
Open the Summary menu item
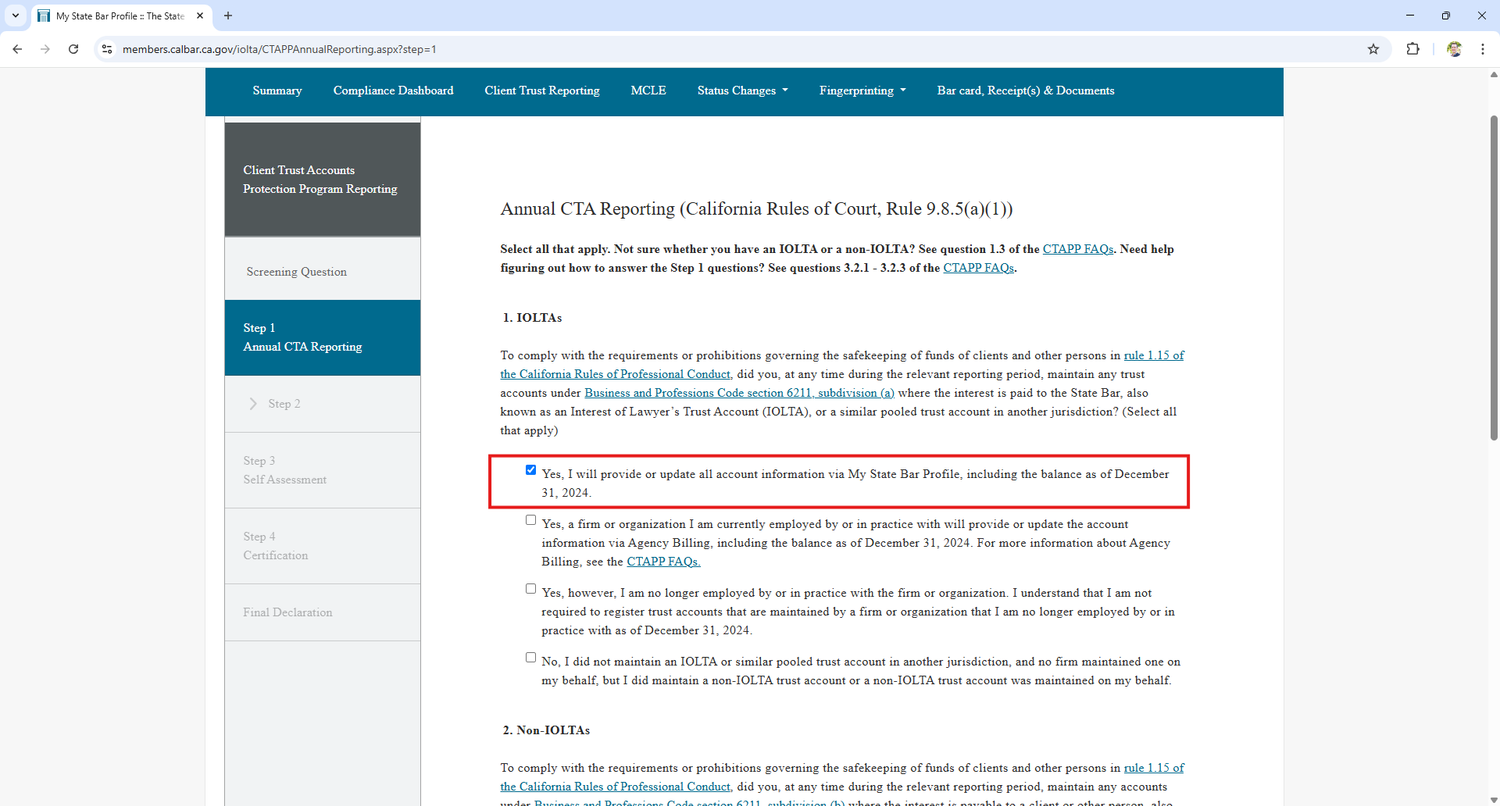(x=277, y=90)
